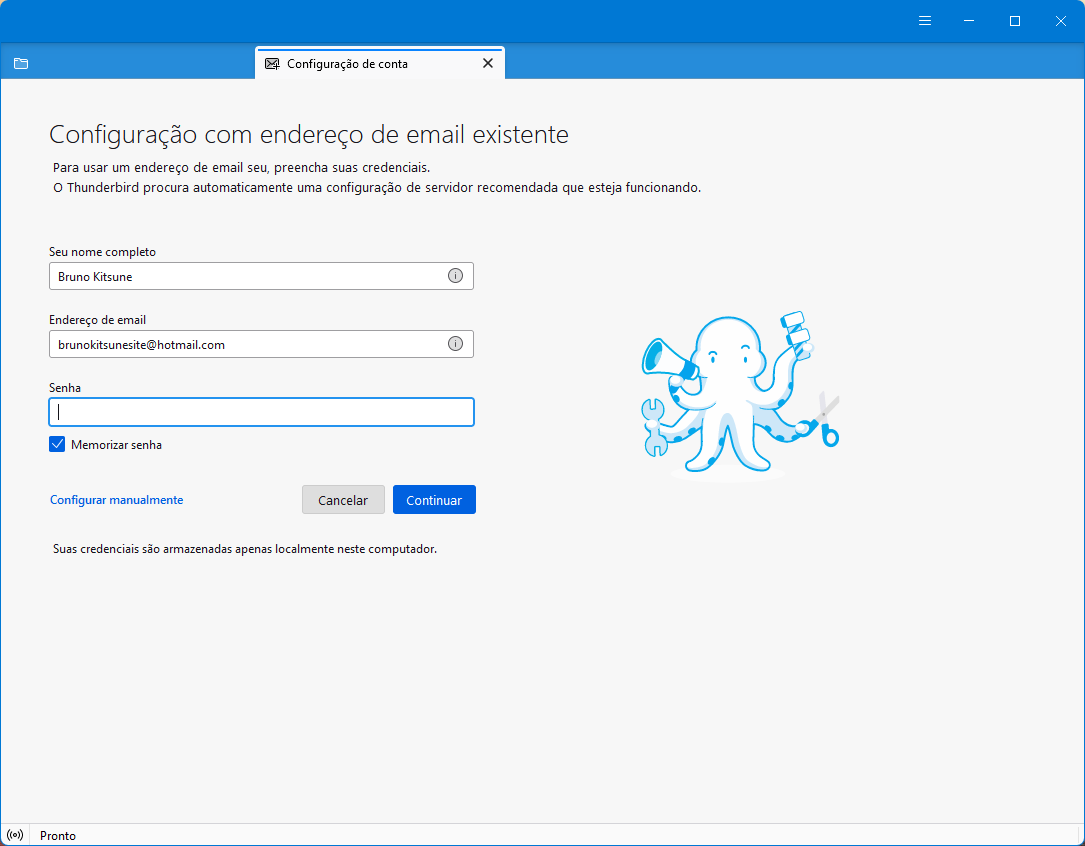Screen dimensions: 1085x846
Task: Focus the Endereço de email input field
Action: click(x=261, y=344)
